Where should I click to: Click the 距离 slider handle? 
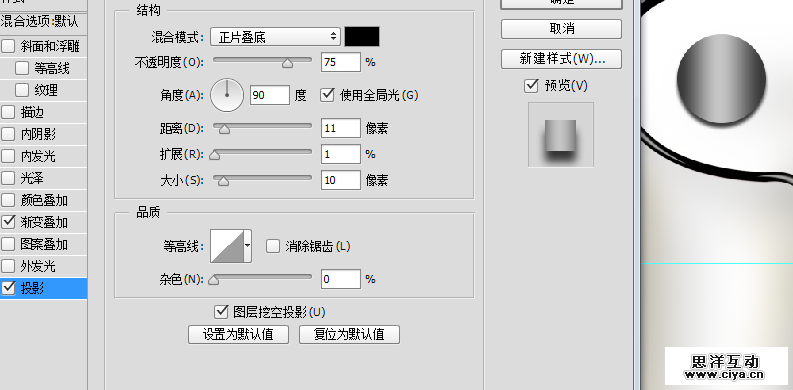point(224,129)
